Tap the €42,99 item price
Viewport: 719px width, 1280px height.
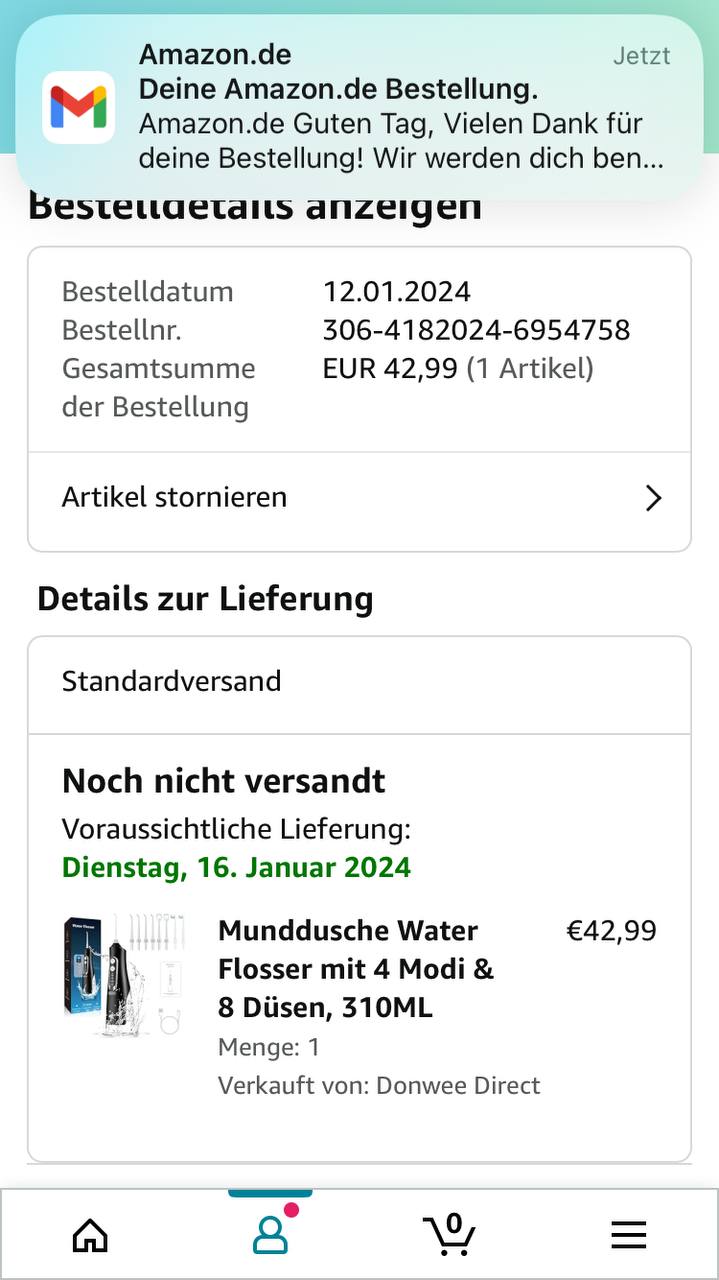pyautogui.click(x=611, y=931)
